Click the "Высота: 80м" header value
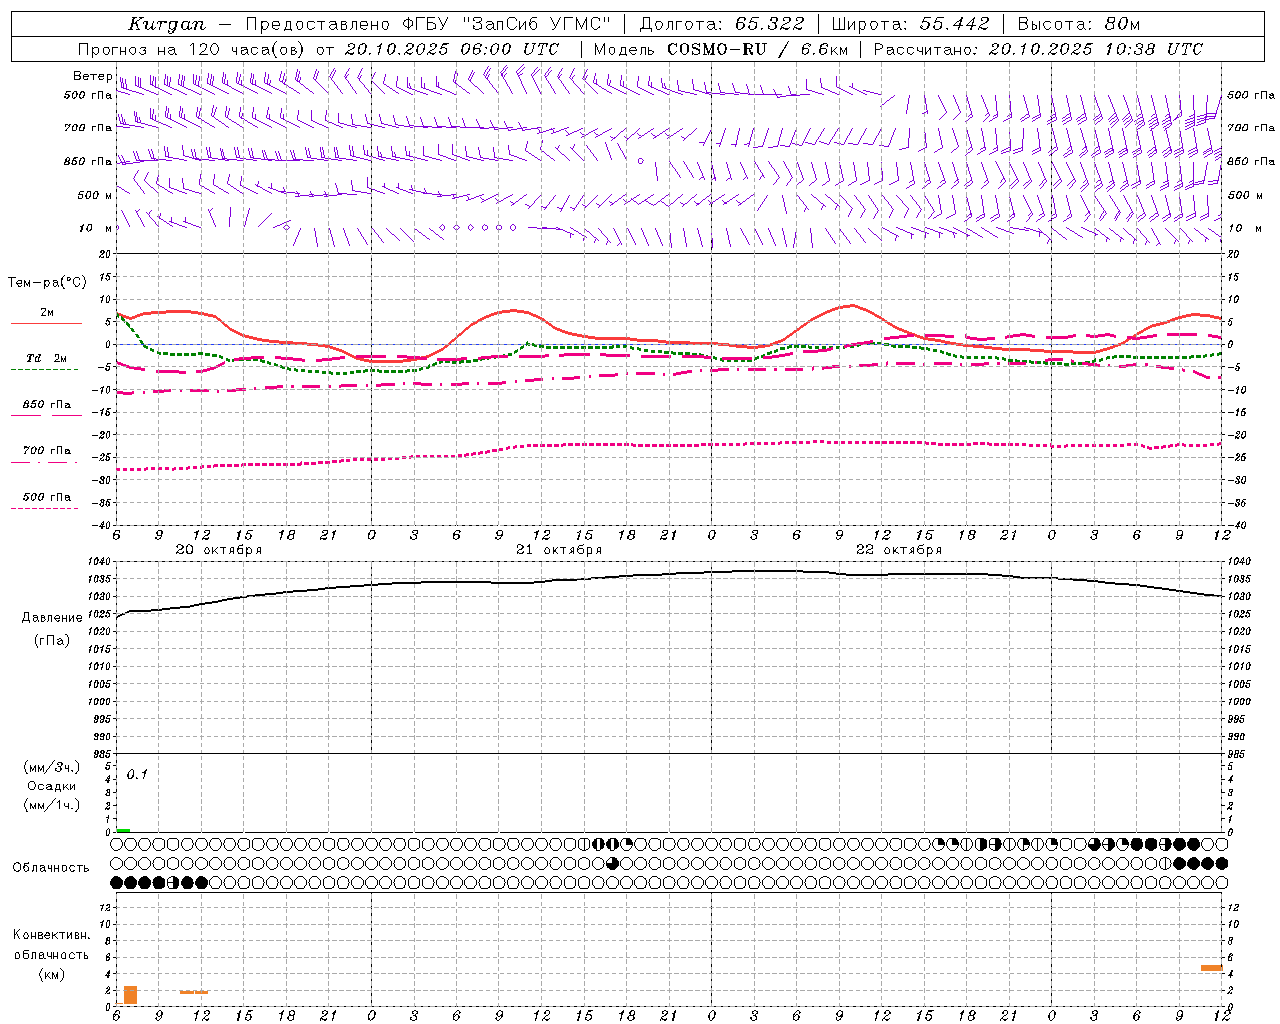The width and height of the screenshot is (1280, 1024). (x=1078, y=24)
